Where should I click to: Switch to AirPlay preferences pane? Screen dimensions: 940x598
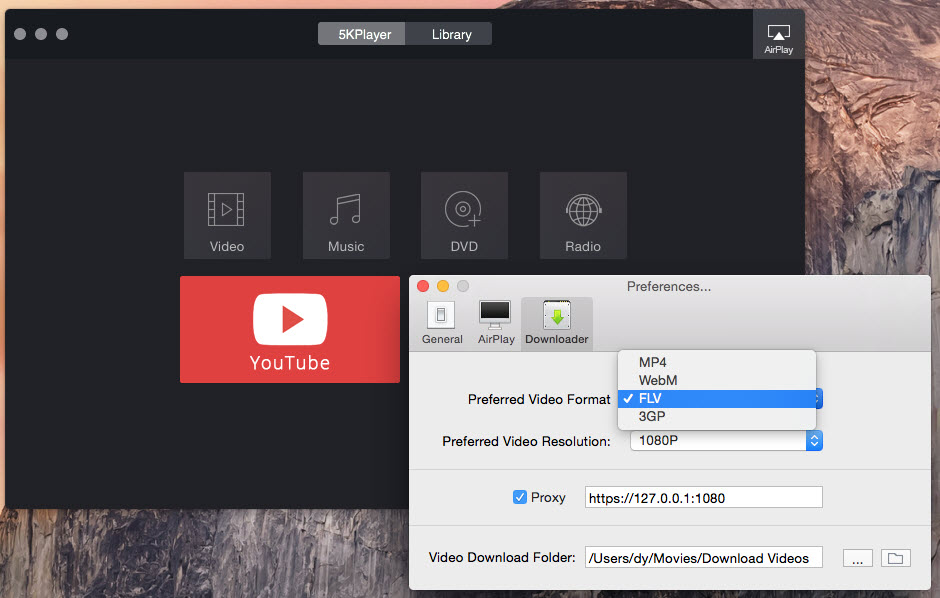pyautogui.click(x=496, y=324)
